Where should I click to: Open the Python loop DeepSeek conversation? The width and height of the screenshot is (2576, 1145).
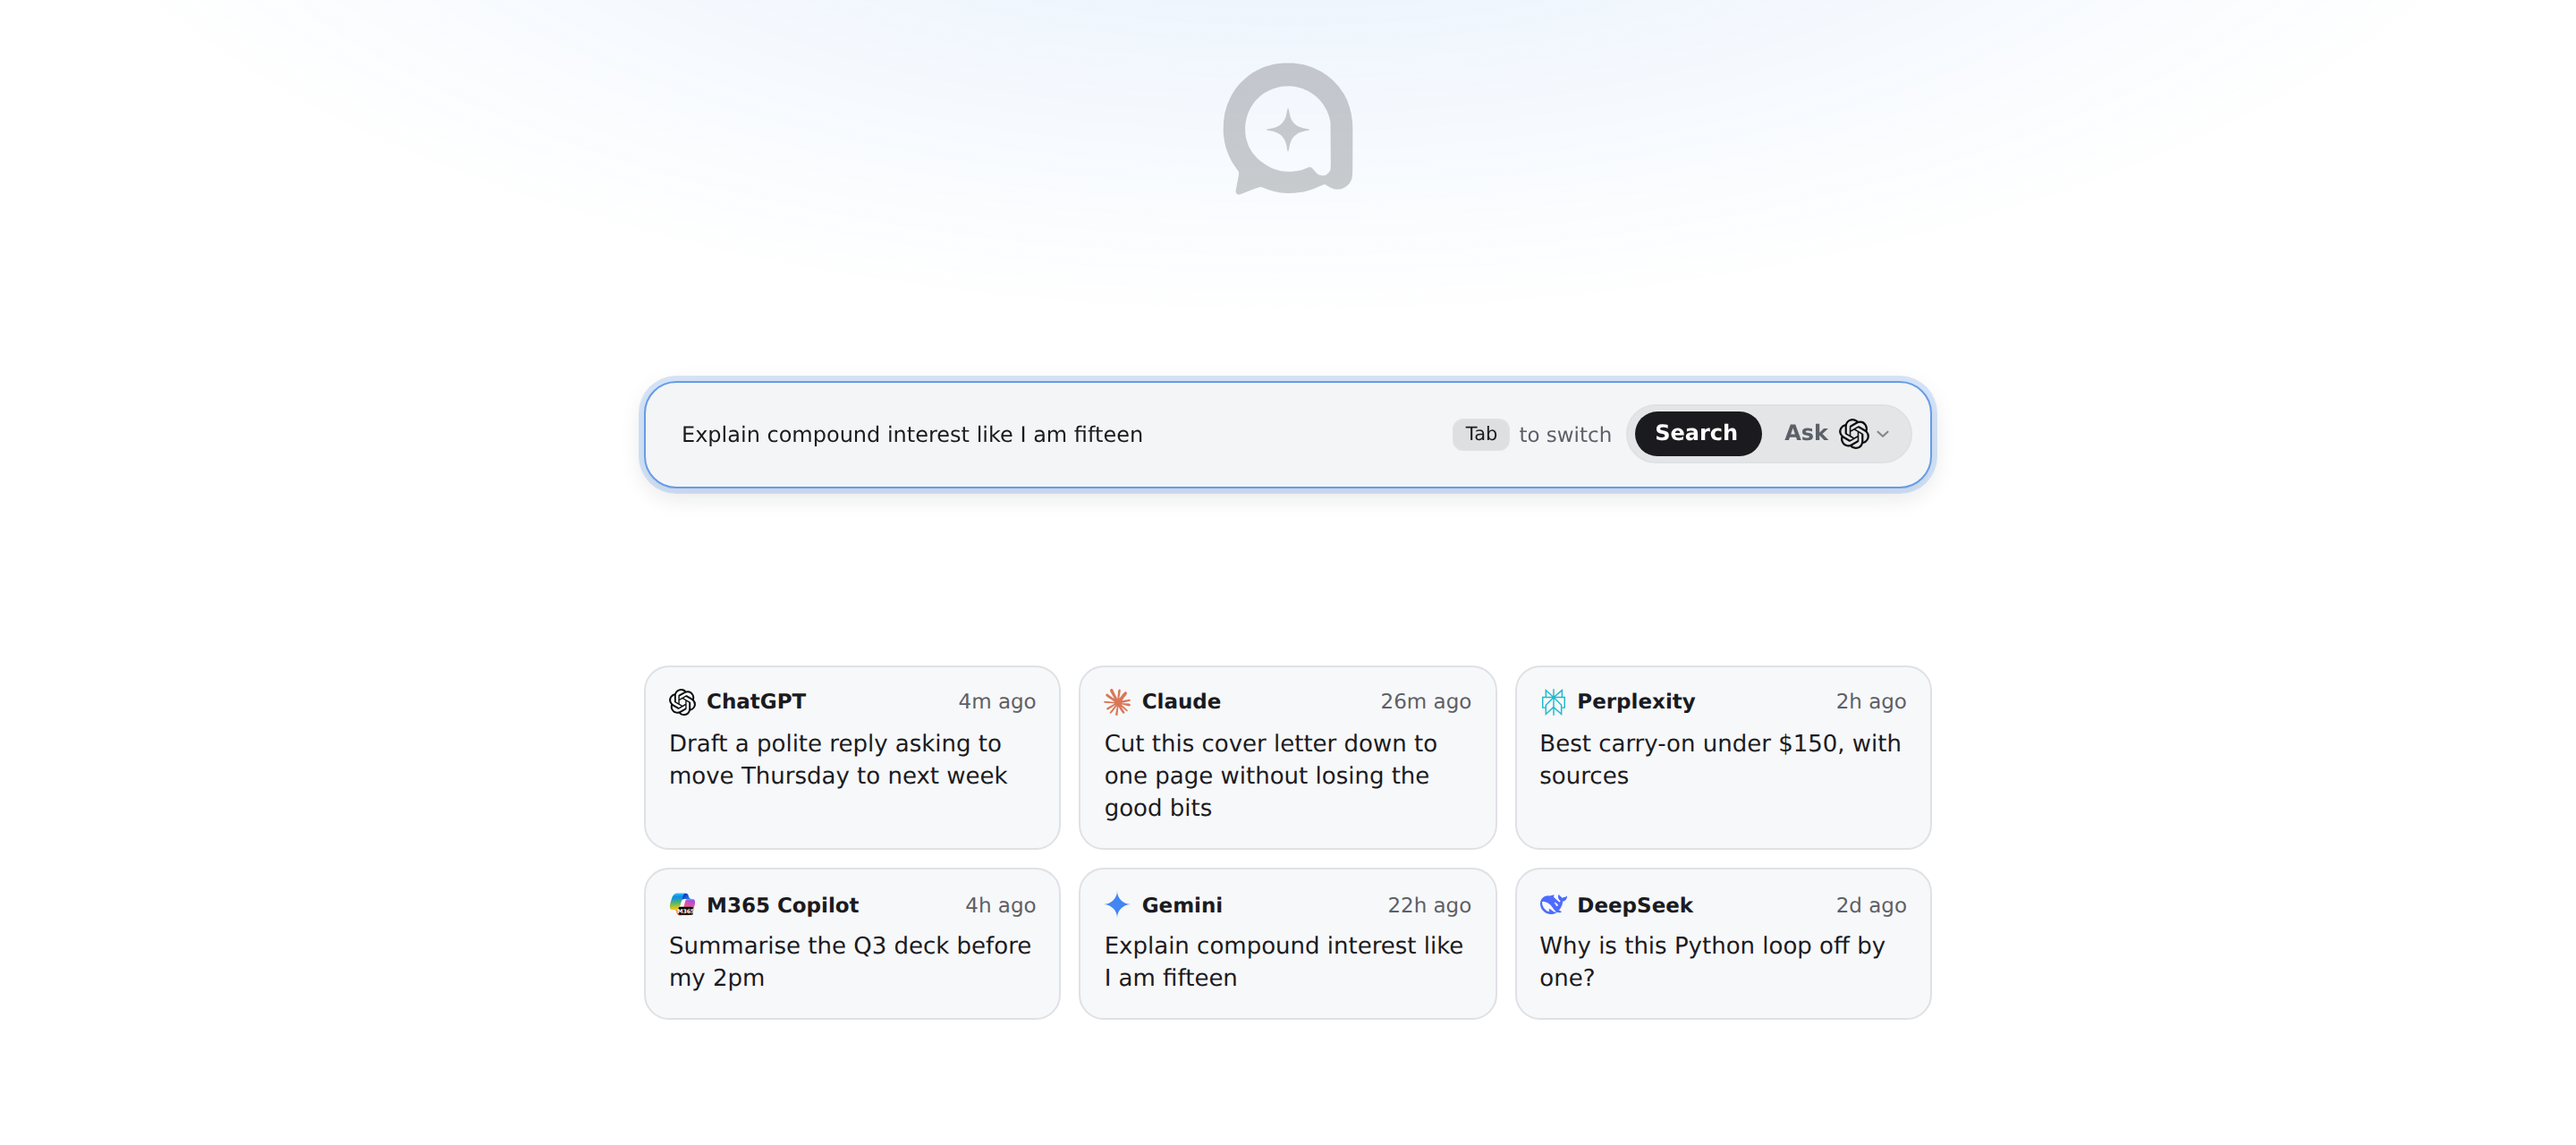(x=1723, y=944)
